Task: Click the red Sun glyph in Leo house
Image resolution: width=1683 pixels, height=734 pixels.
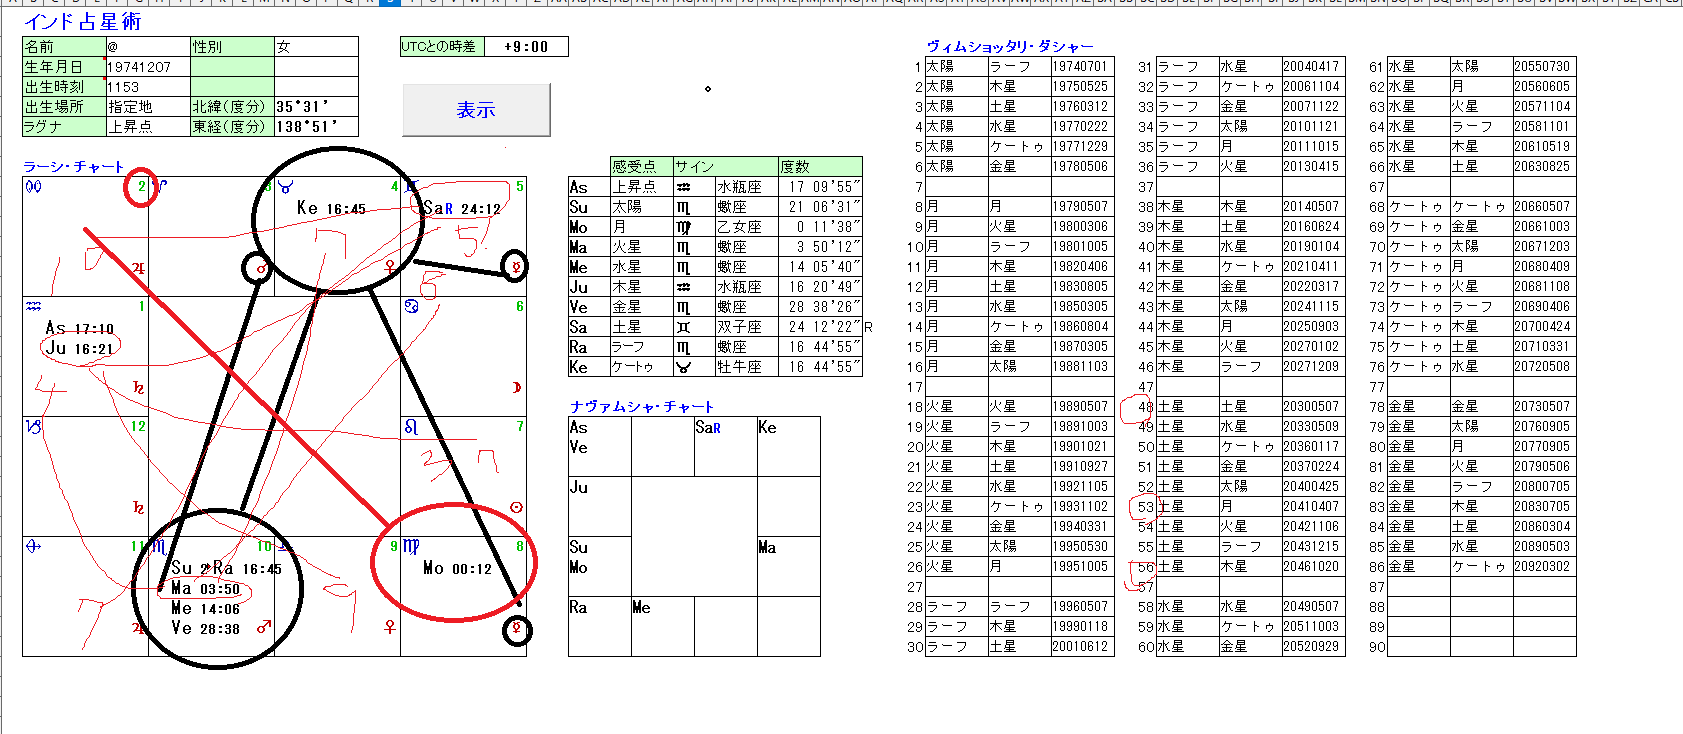Action: pos(516,507)
